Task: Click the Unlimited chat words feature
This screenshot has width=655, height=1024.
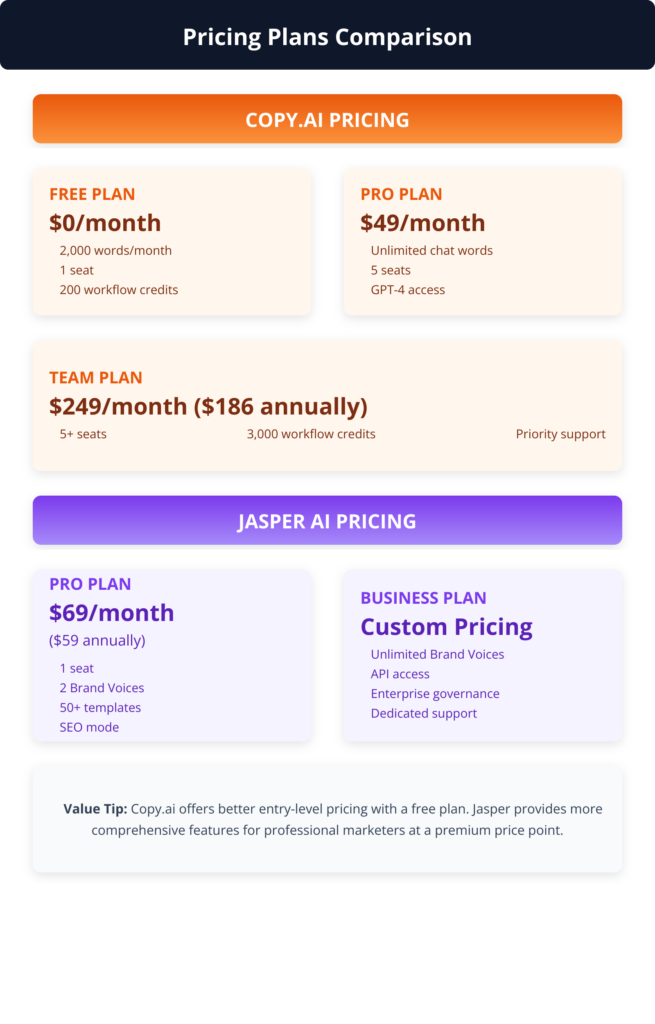Action: pyautogui.click(x=431, y=251)
